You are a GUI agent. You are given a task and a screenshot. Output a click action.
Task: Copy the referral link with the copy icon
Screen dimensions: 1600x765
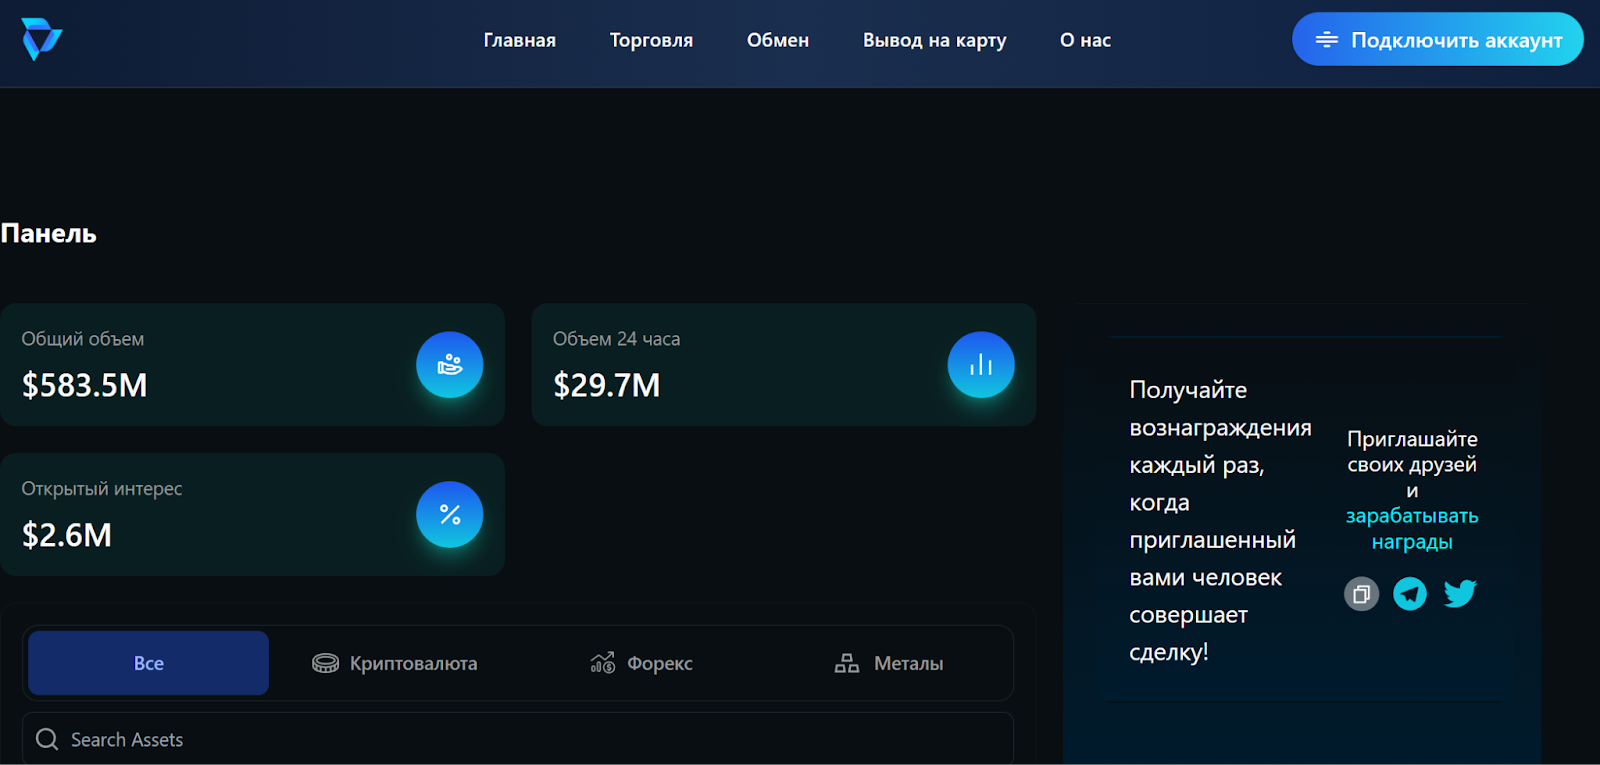pos(1361,594)
